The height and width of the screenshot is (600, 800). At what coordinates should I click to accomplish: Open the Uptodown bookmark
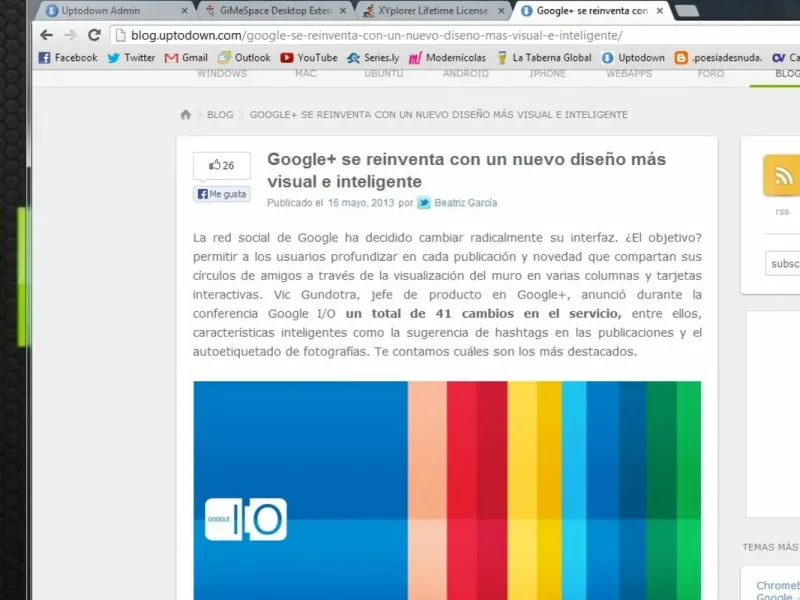coord(633,58)
